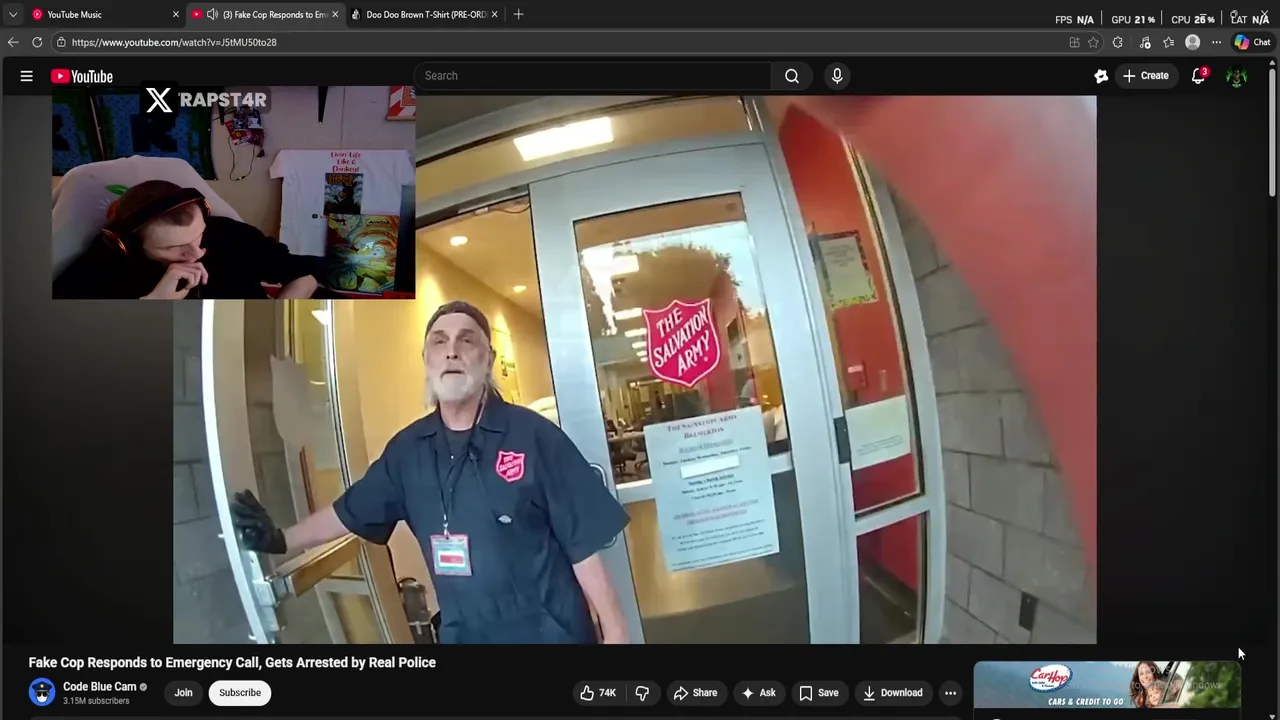Click the page vertical scrollbar

[1272, 130]
